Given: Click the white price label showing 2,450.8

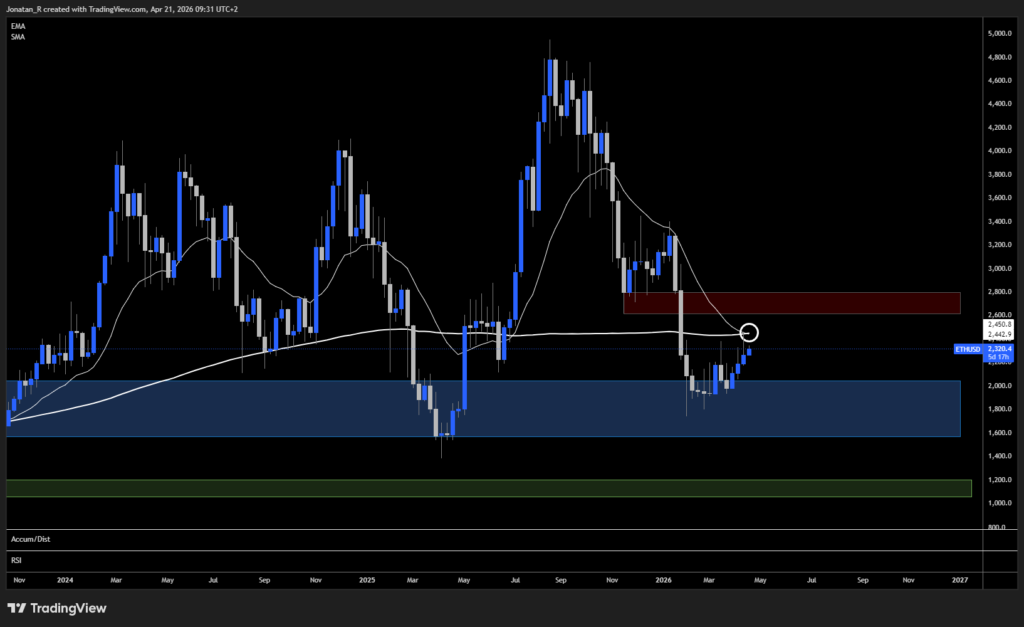Looking at the screenshot, I should [x=997, y=324].
